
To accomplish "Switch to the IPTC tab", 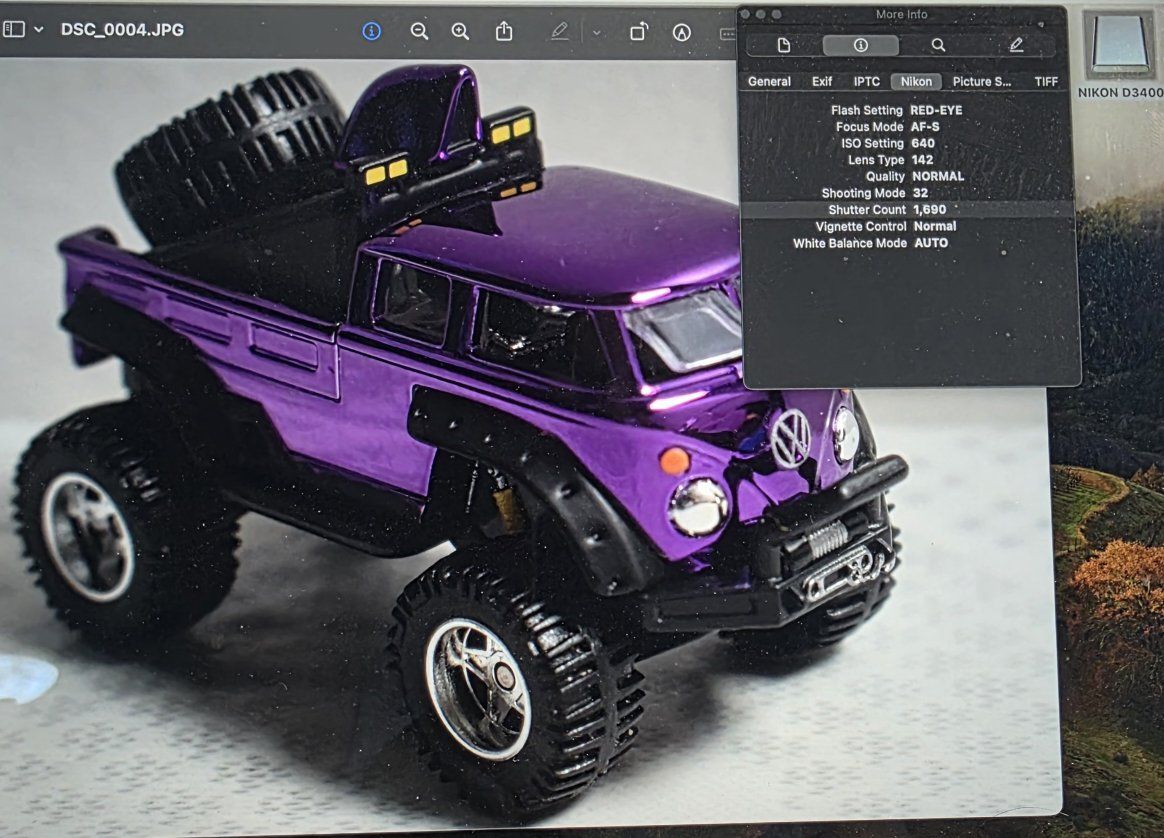I will [x=866, y=82].
